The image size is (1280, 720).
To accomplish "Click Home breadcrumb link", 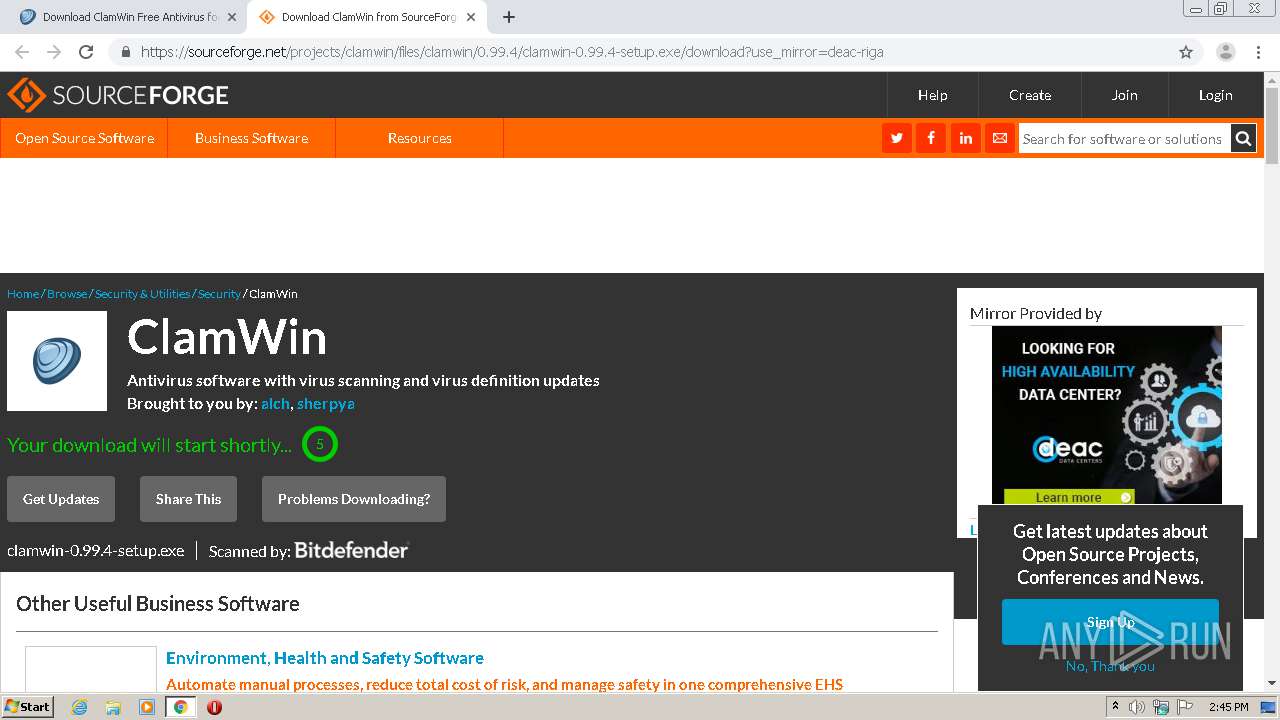I will (x=23, y=294).
